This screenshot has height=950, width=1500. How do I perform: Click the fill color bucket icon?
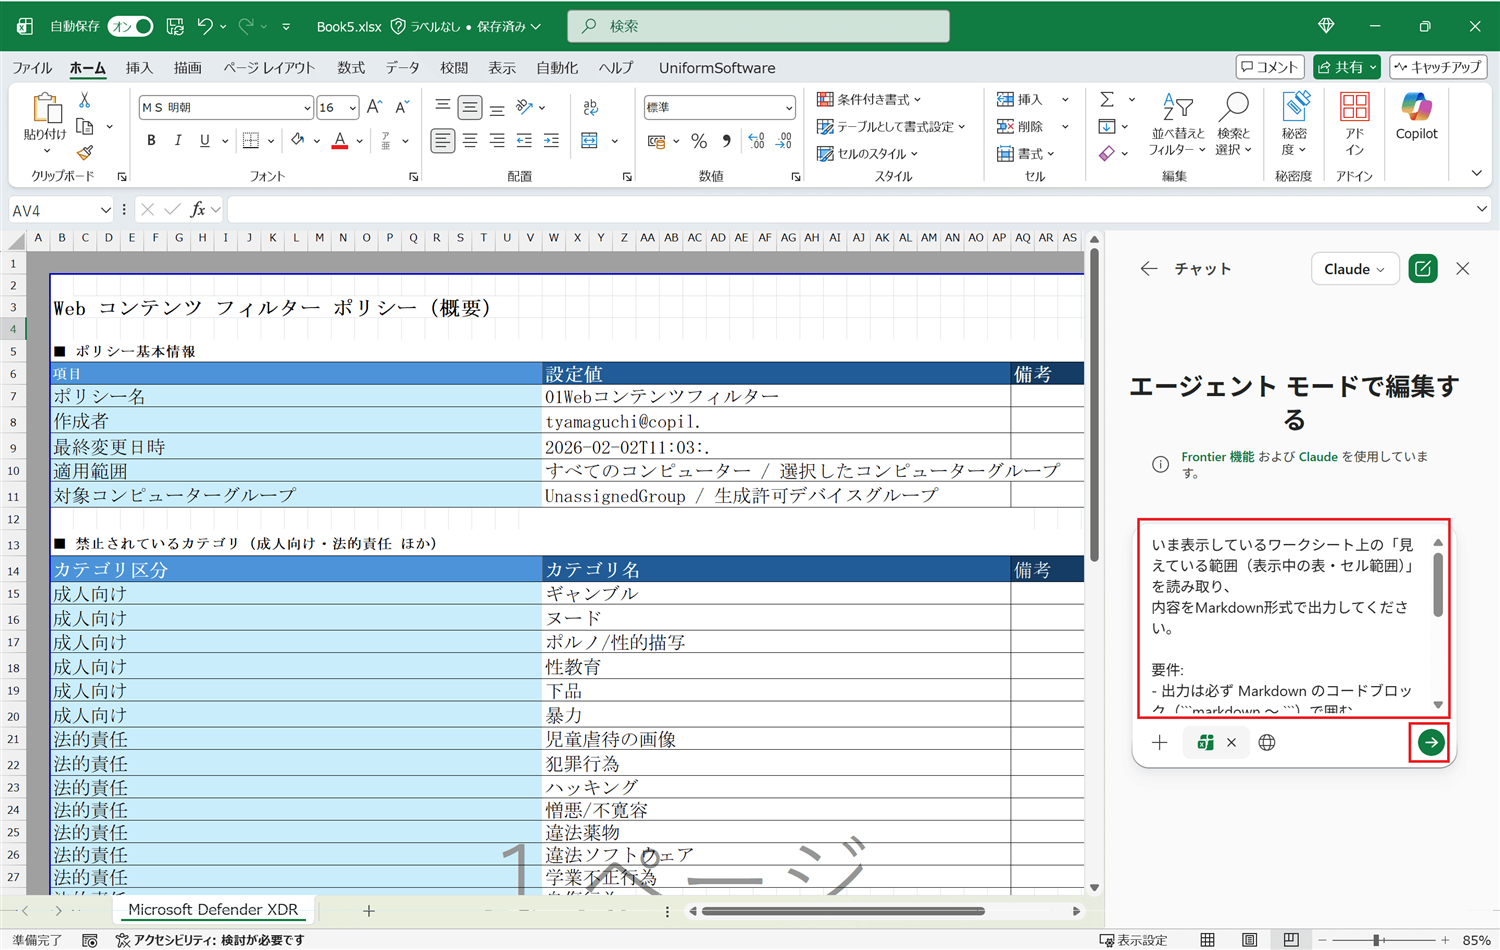[x=298, y=141]
